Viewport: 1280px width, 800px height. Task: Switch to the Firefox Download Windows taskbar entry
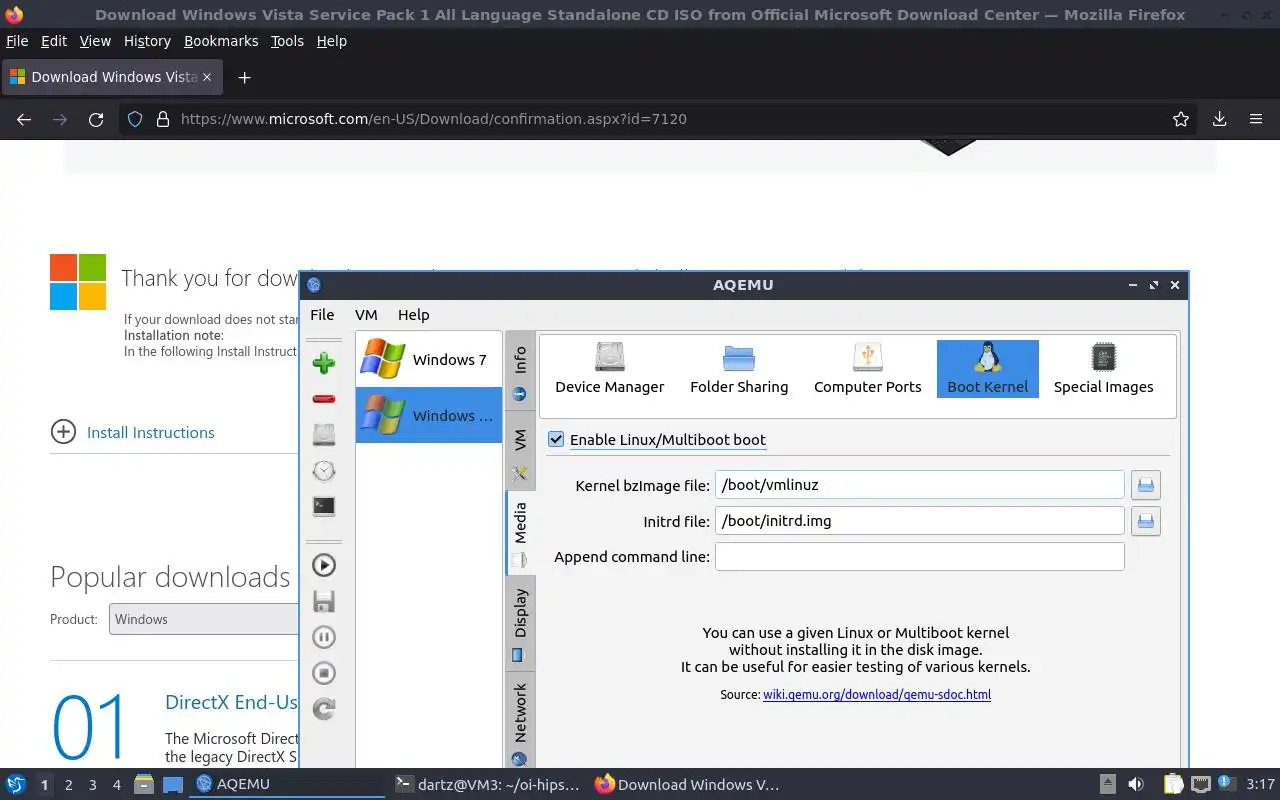[687, 784]
